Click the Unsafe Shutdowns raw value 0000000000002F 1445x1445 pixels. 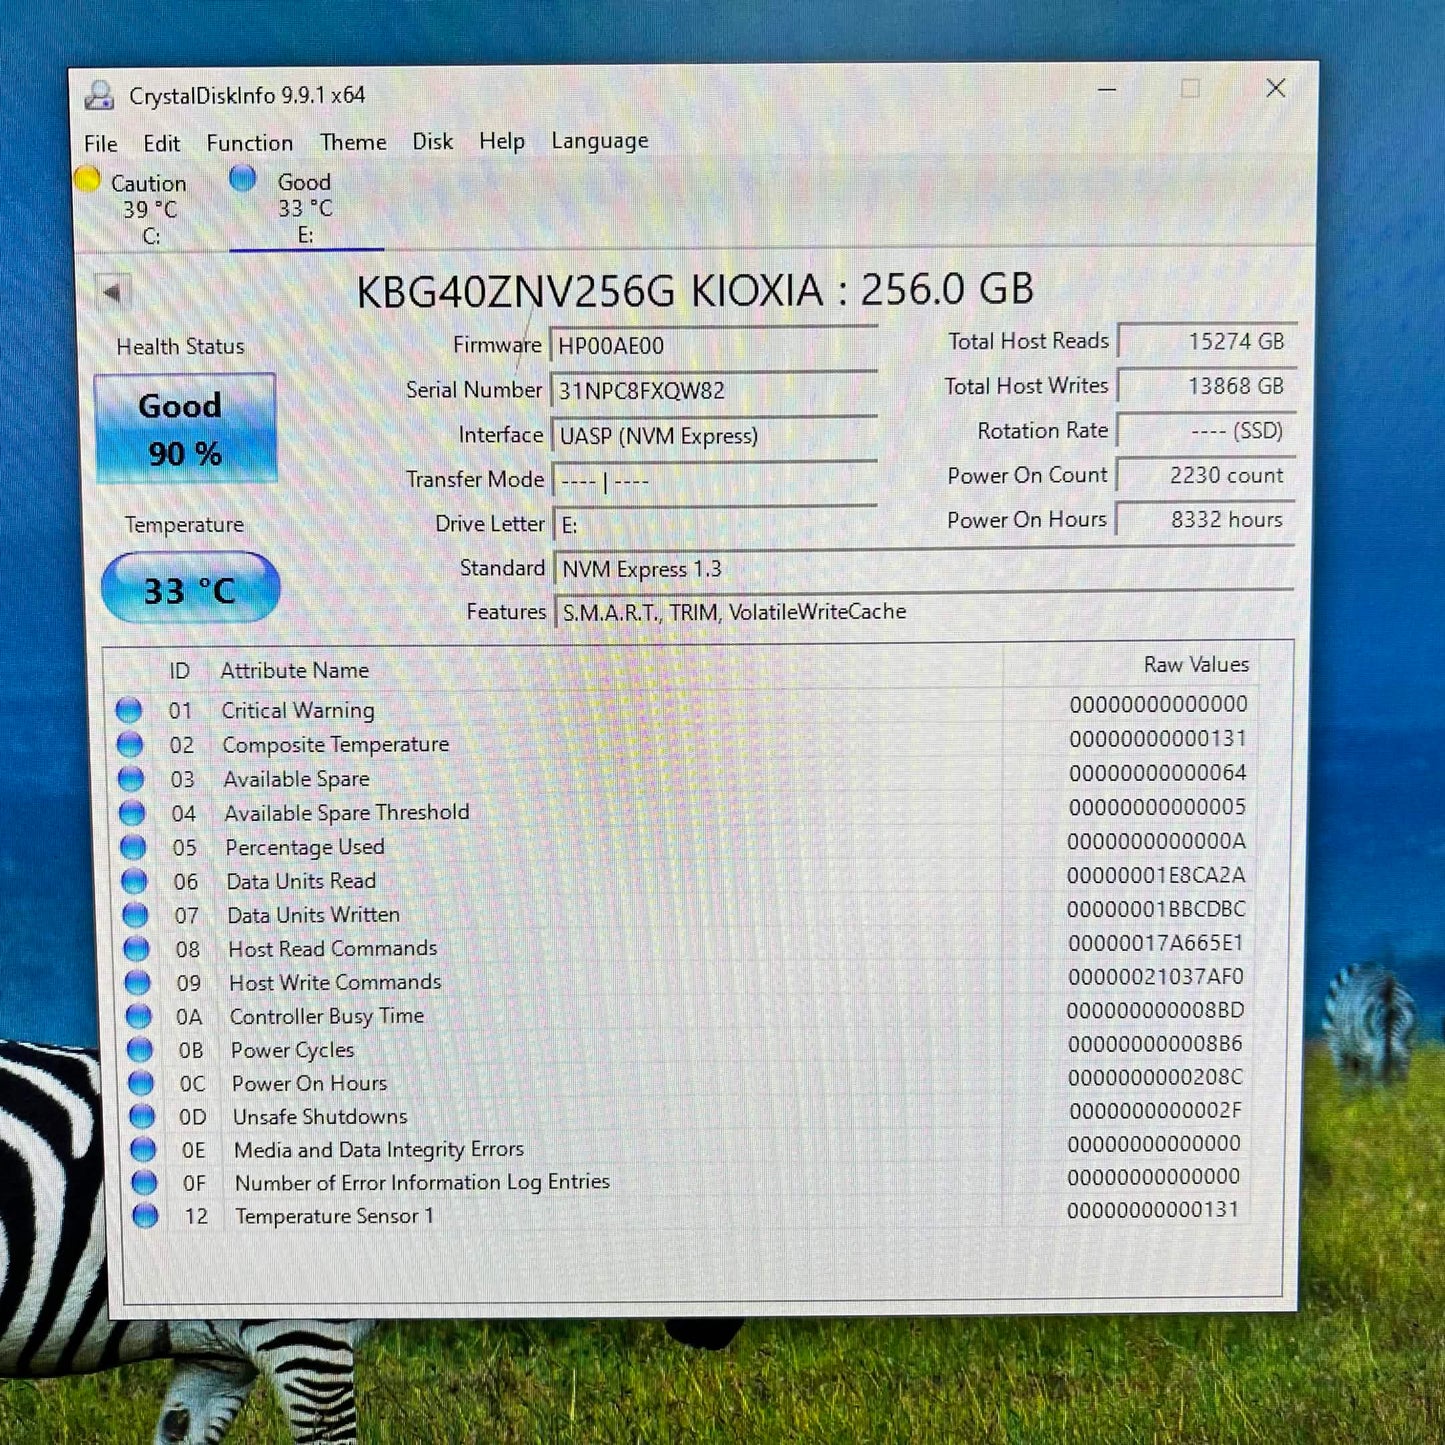[1155, 1110]
